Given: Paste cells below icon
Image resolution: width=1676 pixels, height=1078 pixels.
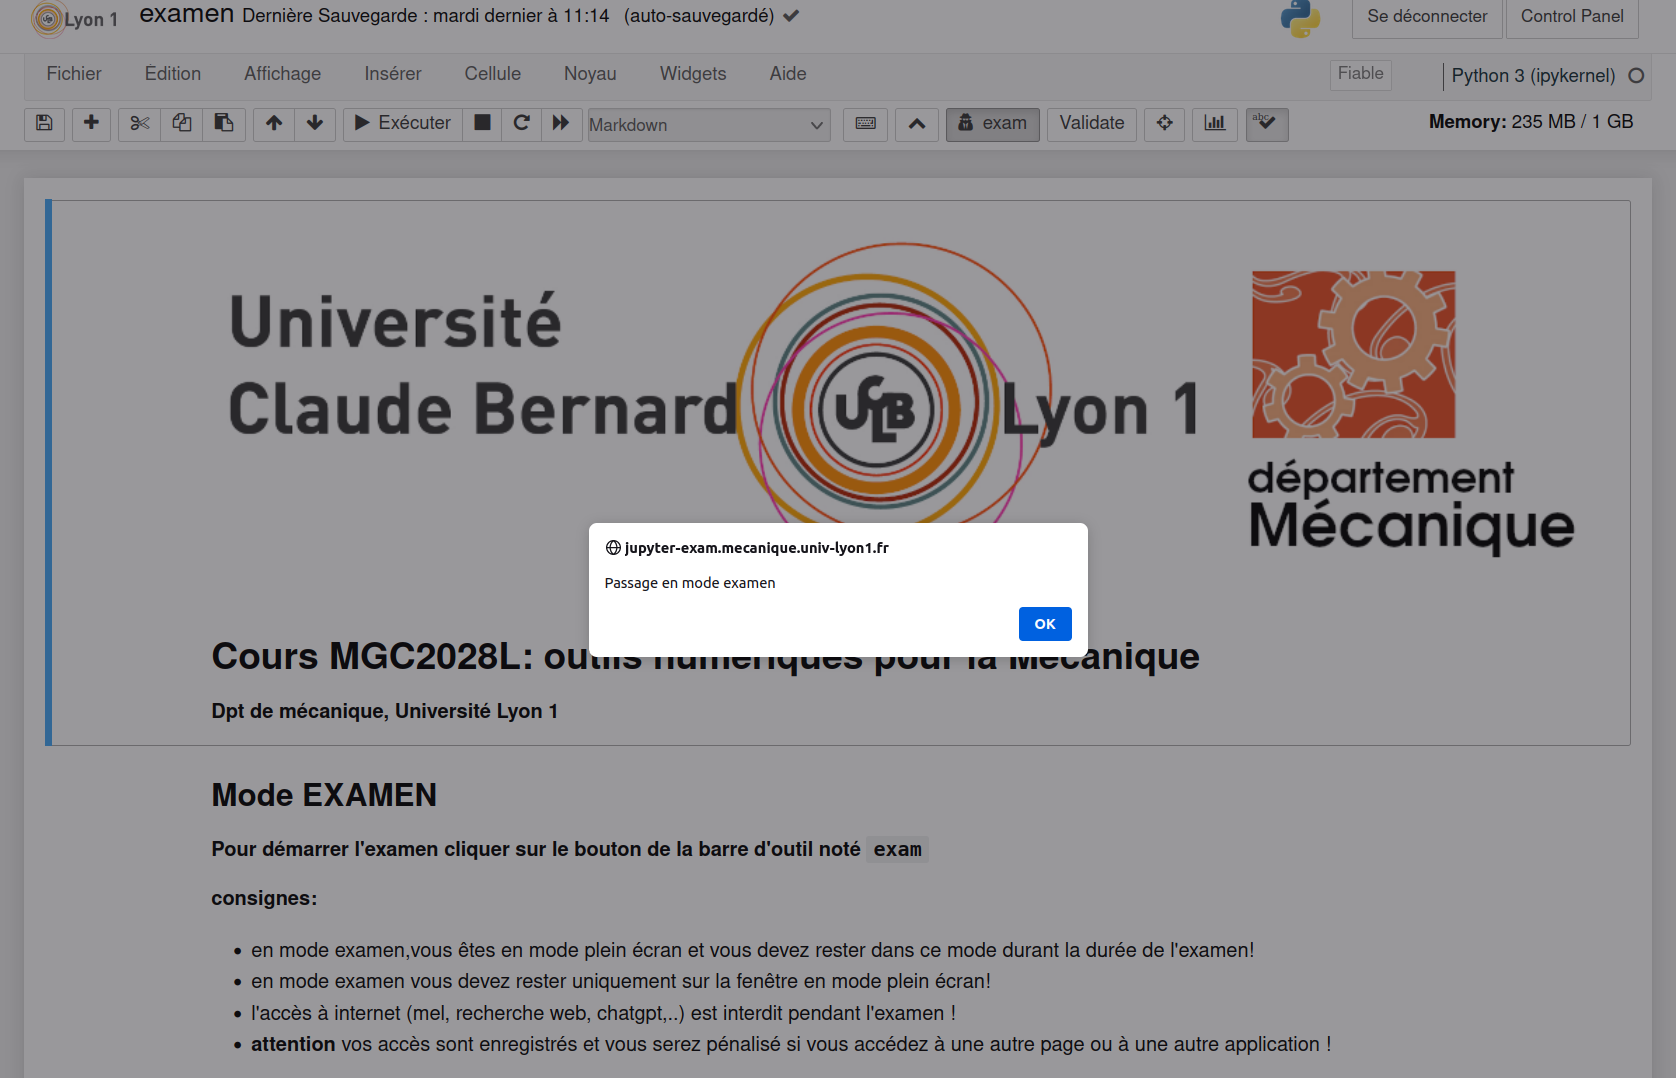Looking at the screenshot, I should tap(224, 123).
